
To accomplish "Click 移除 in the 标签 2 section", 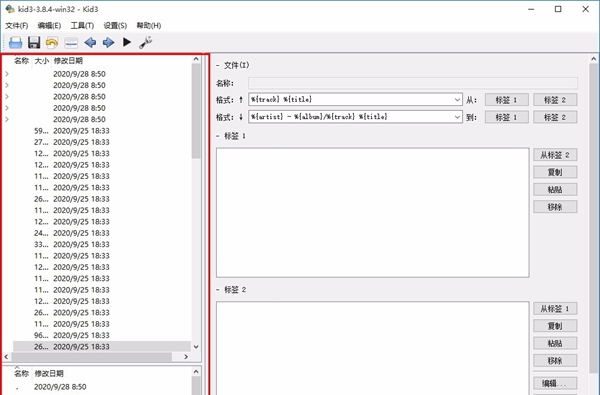I will (555, 361).
